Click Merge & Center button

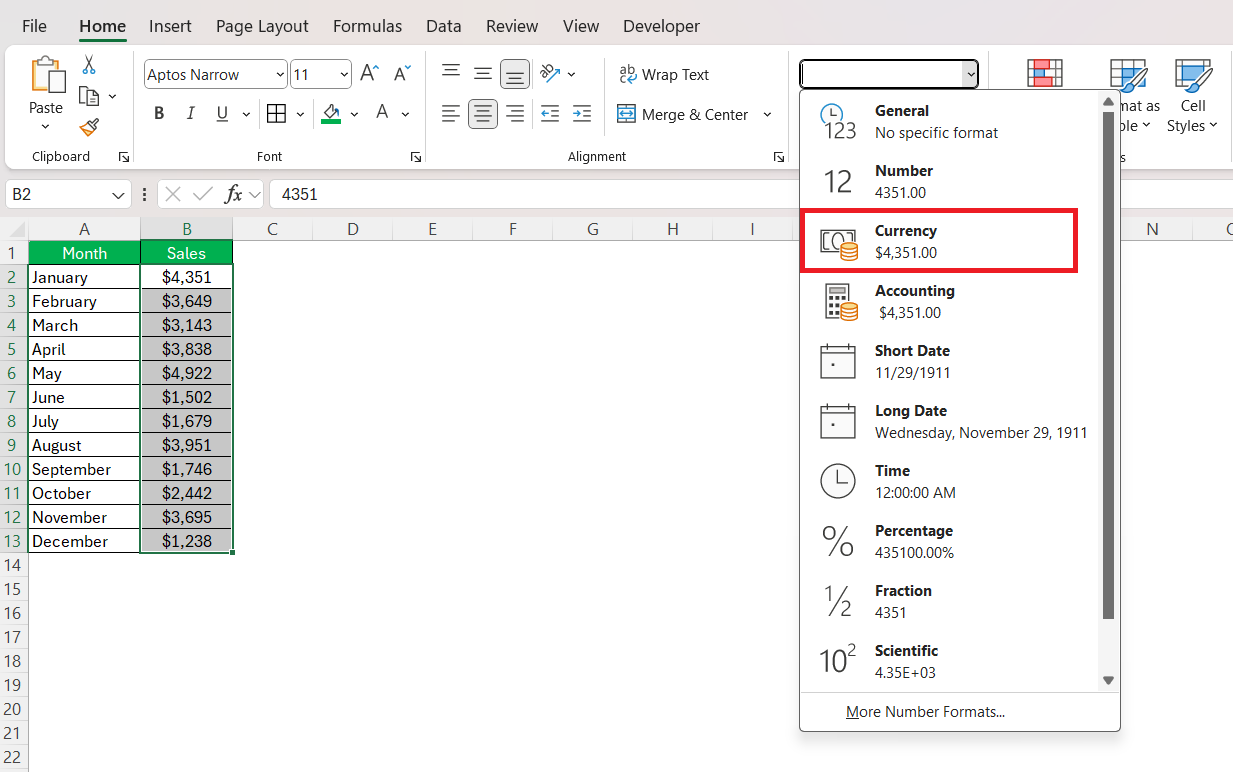(683, 114)
